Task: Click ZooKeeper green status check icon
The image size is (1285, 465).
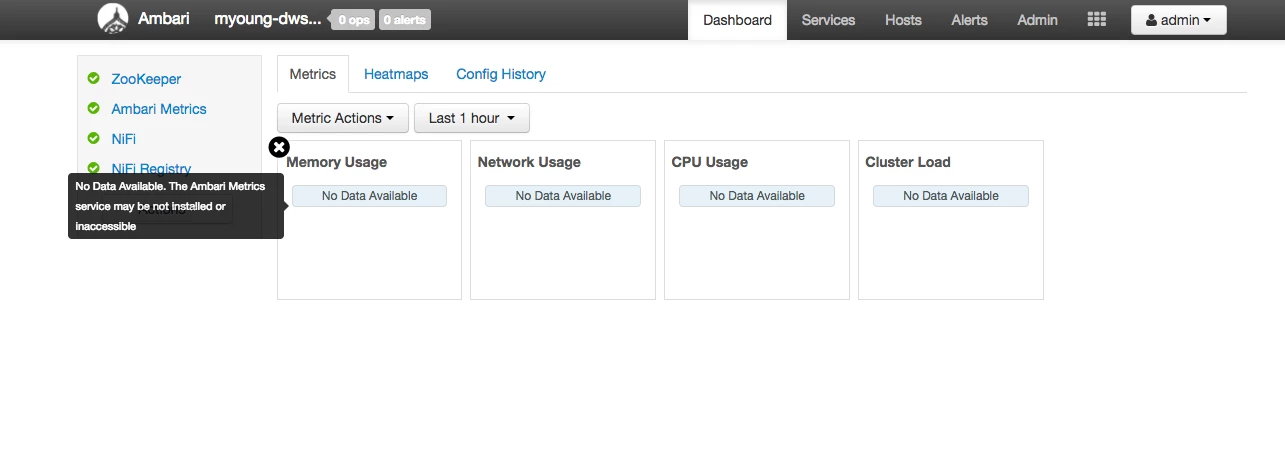Action: coord(94,78)
